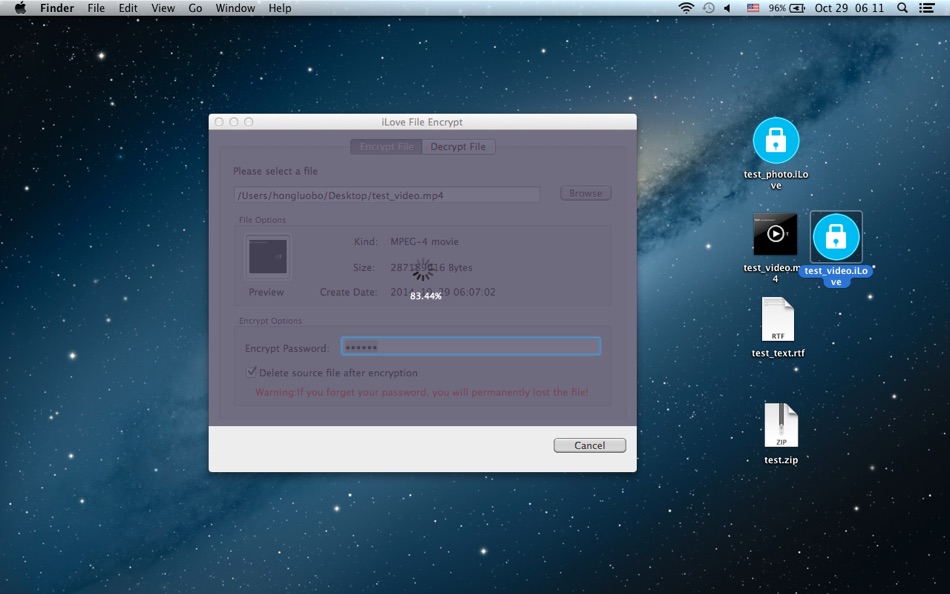
Task: Click the battery status icon
Action: click(797, 8)
